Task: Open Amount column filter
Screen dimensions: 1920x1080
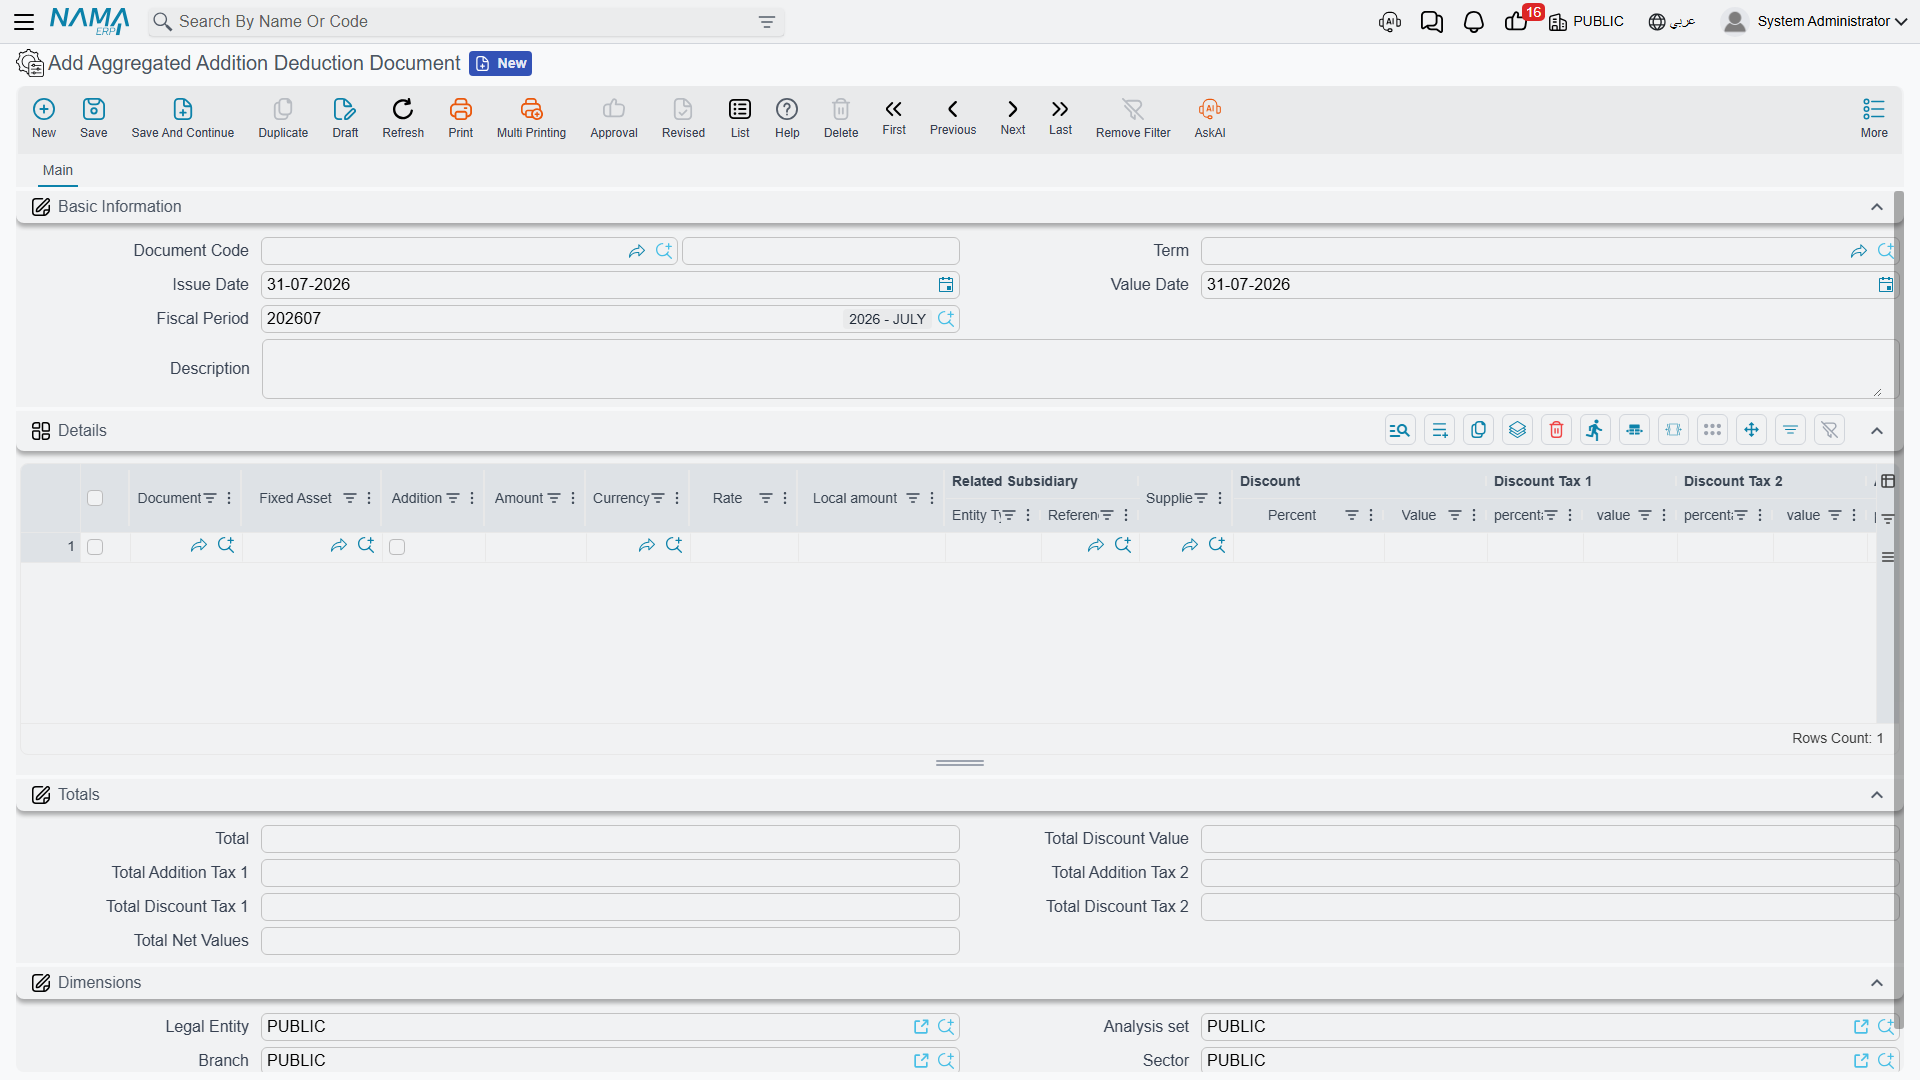Action: (554, 498)
